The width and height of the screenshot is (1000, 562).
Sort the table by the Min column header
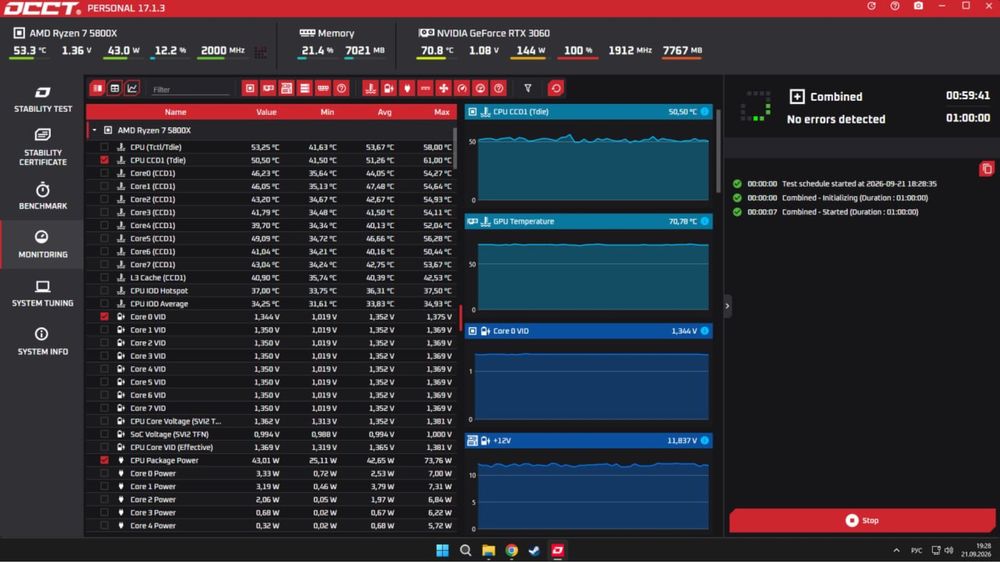tap(327, 112)
